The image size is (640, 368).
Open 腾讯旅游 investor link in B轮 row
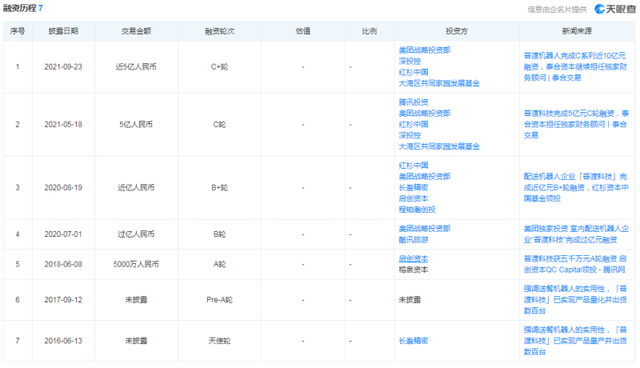point(413,240)
